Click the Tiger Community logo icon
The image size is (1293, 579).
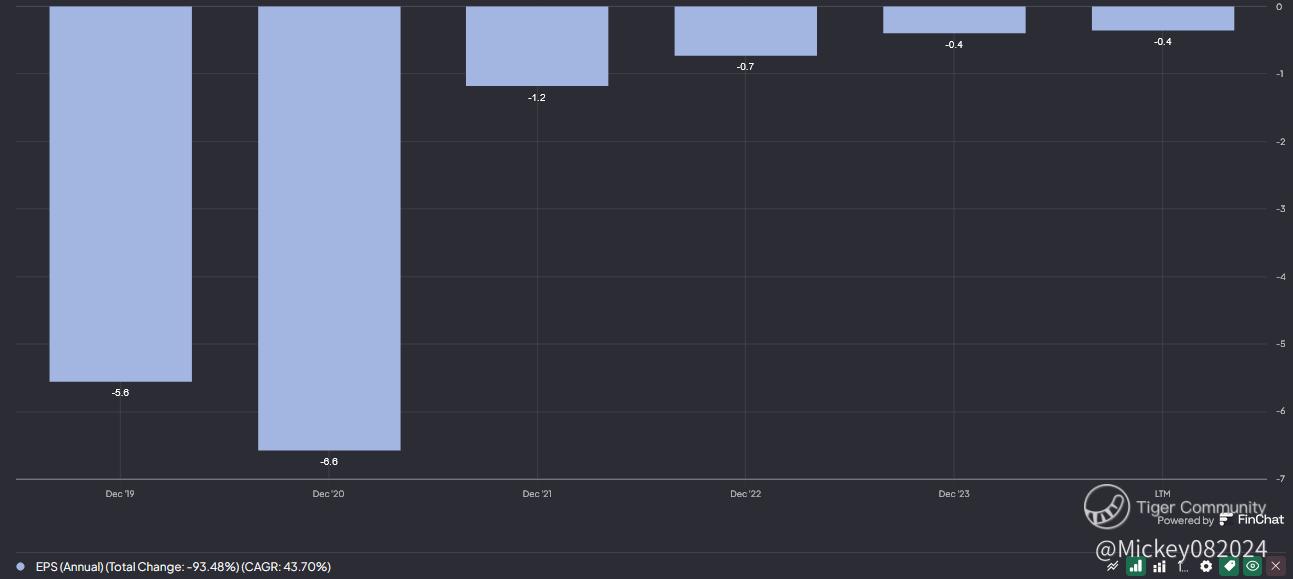pos(1107,507)
